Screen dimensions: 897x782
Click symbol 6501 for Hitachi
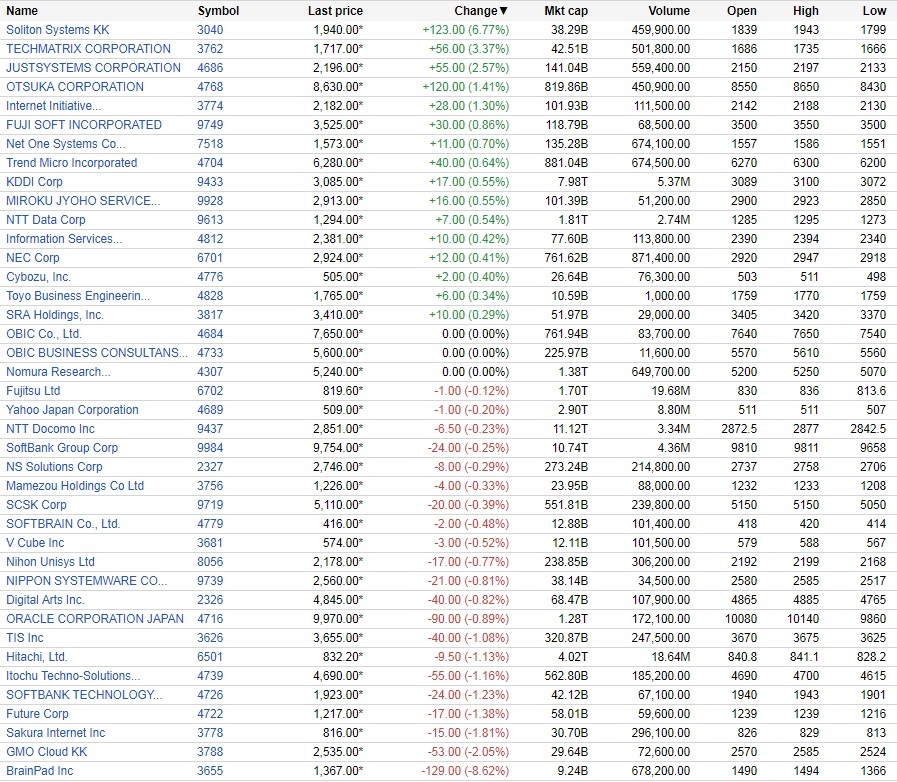(x=210, y=657)
